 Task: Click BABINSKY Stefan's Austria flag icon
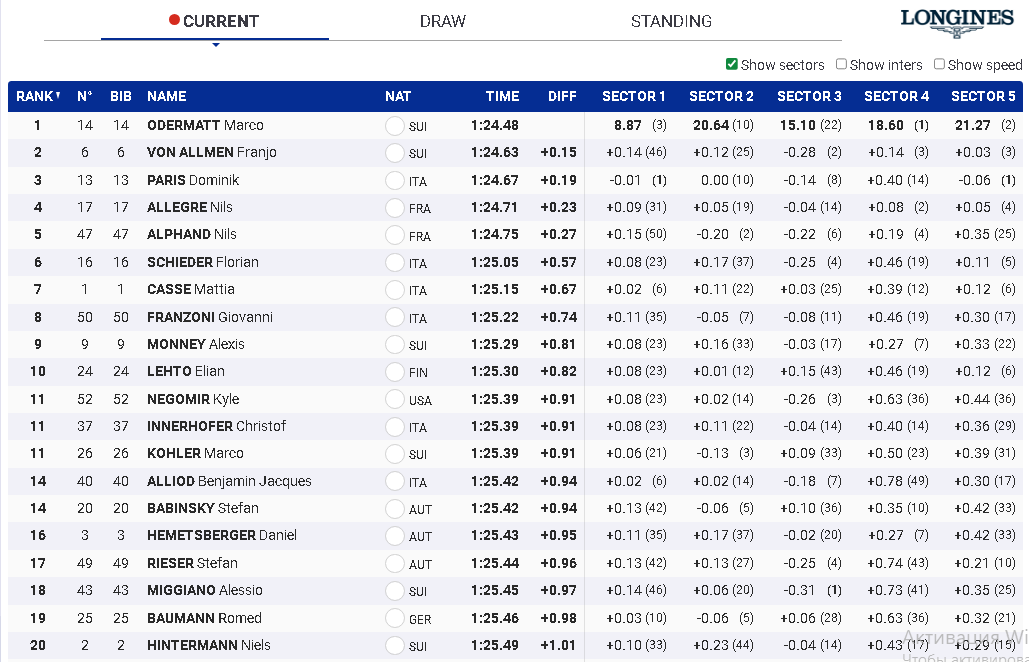pyautogui.click(x=394, y=508)
